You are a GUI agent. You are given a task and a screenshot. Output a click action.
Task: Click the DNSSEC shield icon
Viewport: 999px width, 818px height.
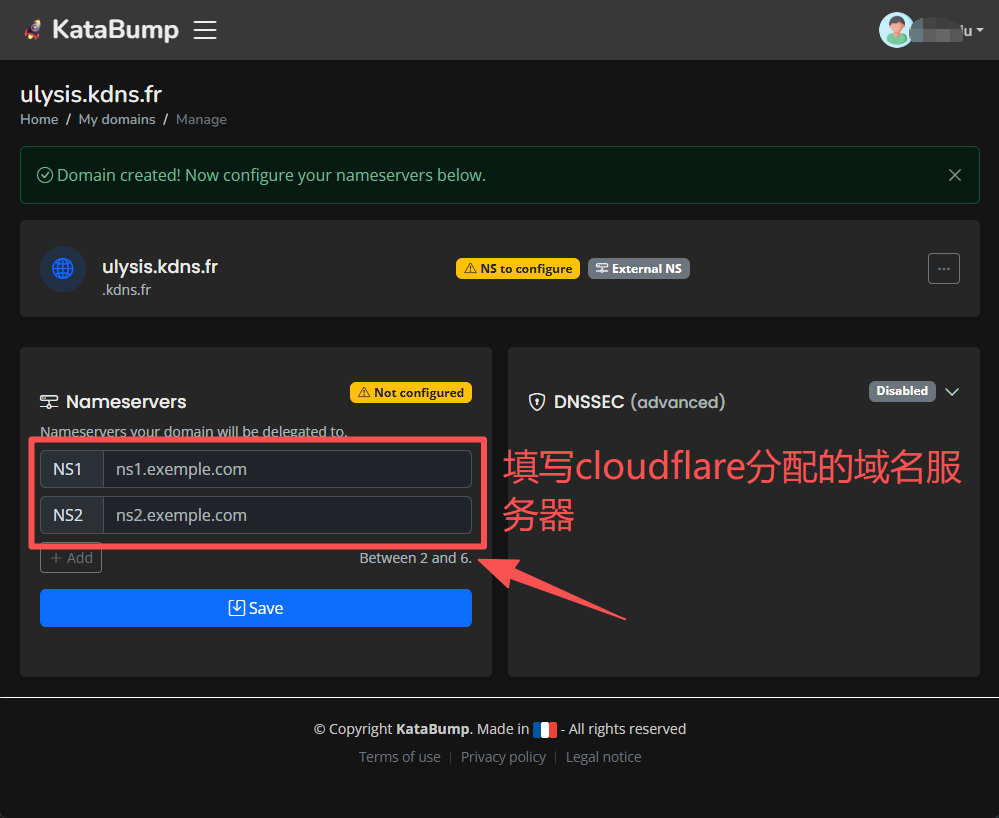[x=536, y=402]
